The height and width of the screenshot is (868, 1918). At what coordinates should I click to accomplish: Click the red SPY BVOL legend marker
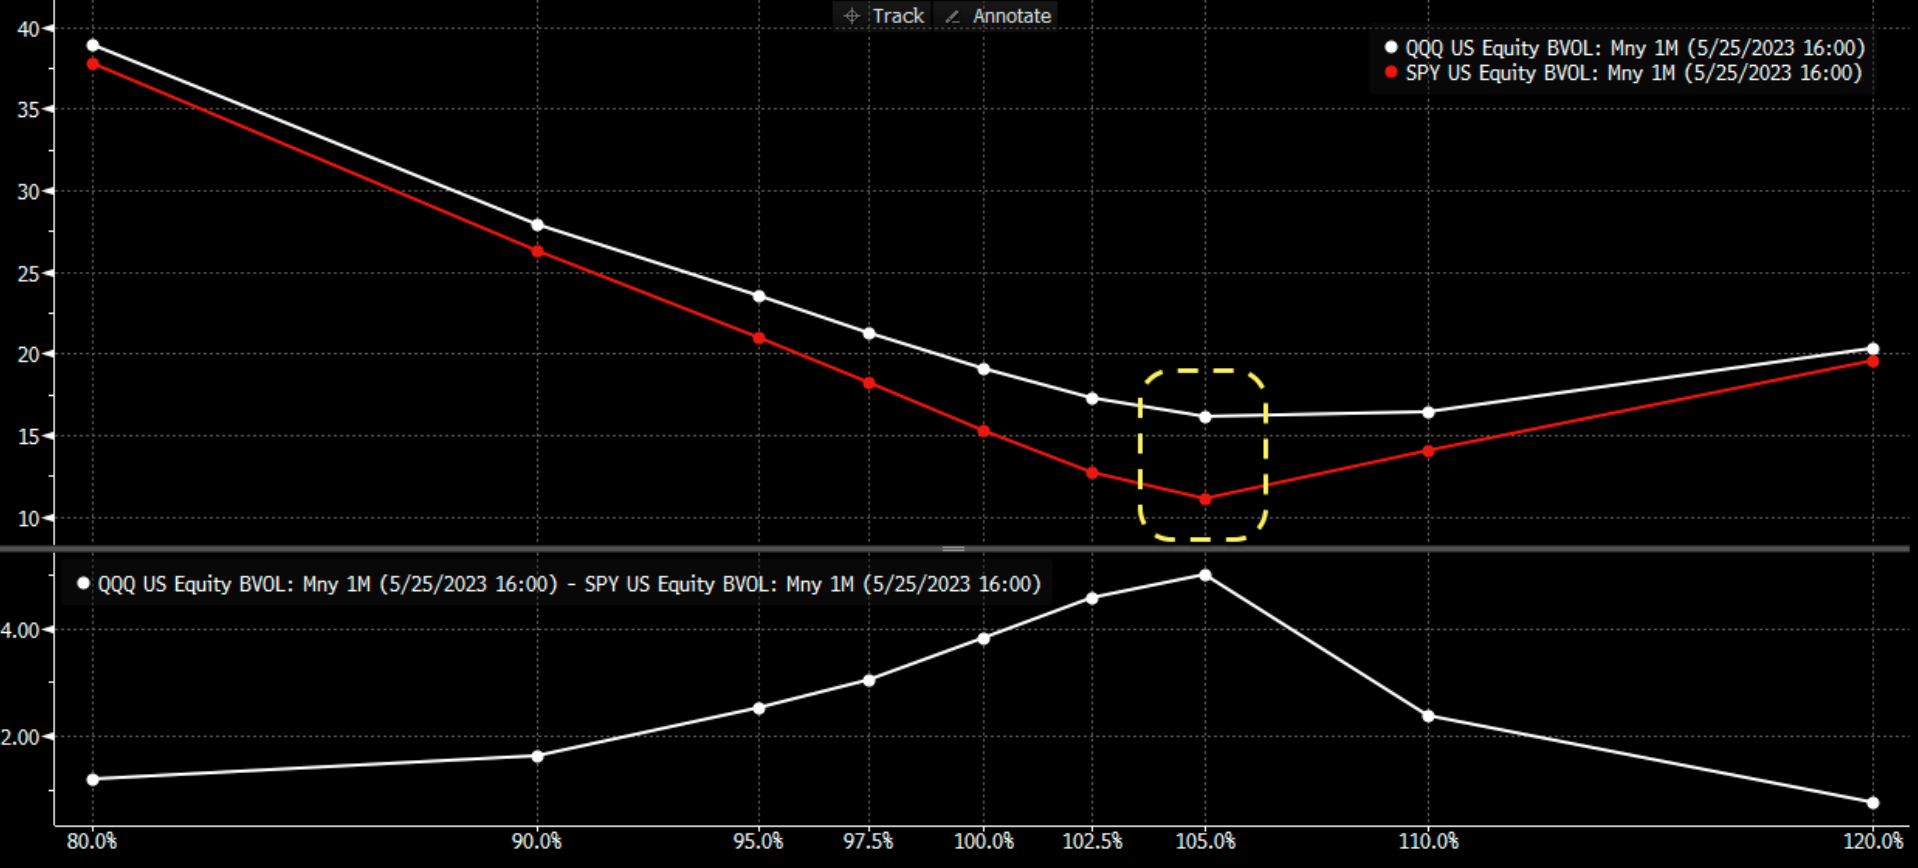(1390, 72)
